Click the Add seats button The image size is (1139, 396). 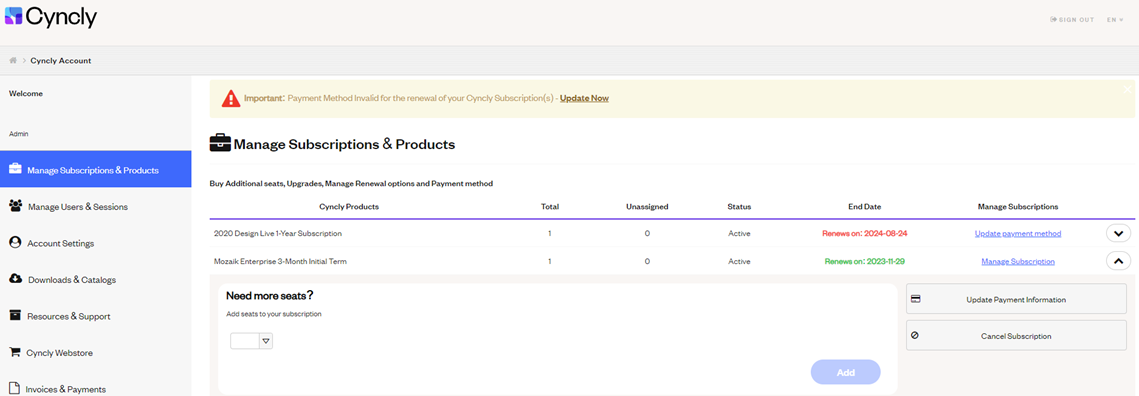[x=846, y=372]
